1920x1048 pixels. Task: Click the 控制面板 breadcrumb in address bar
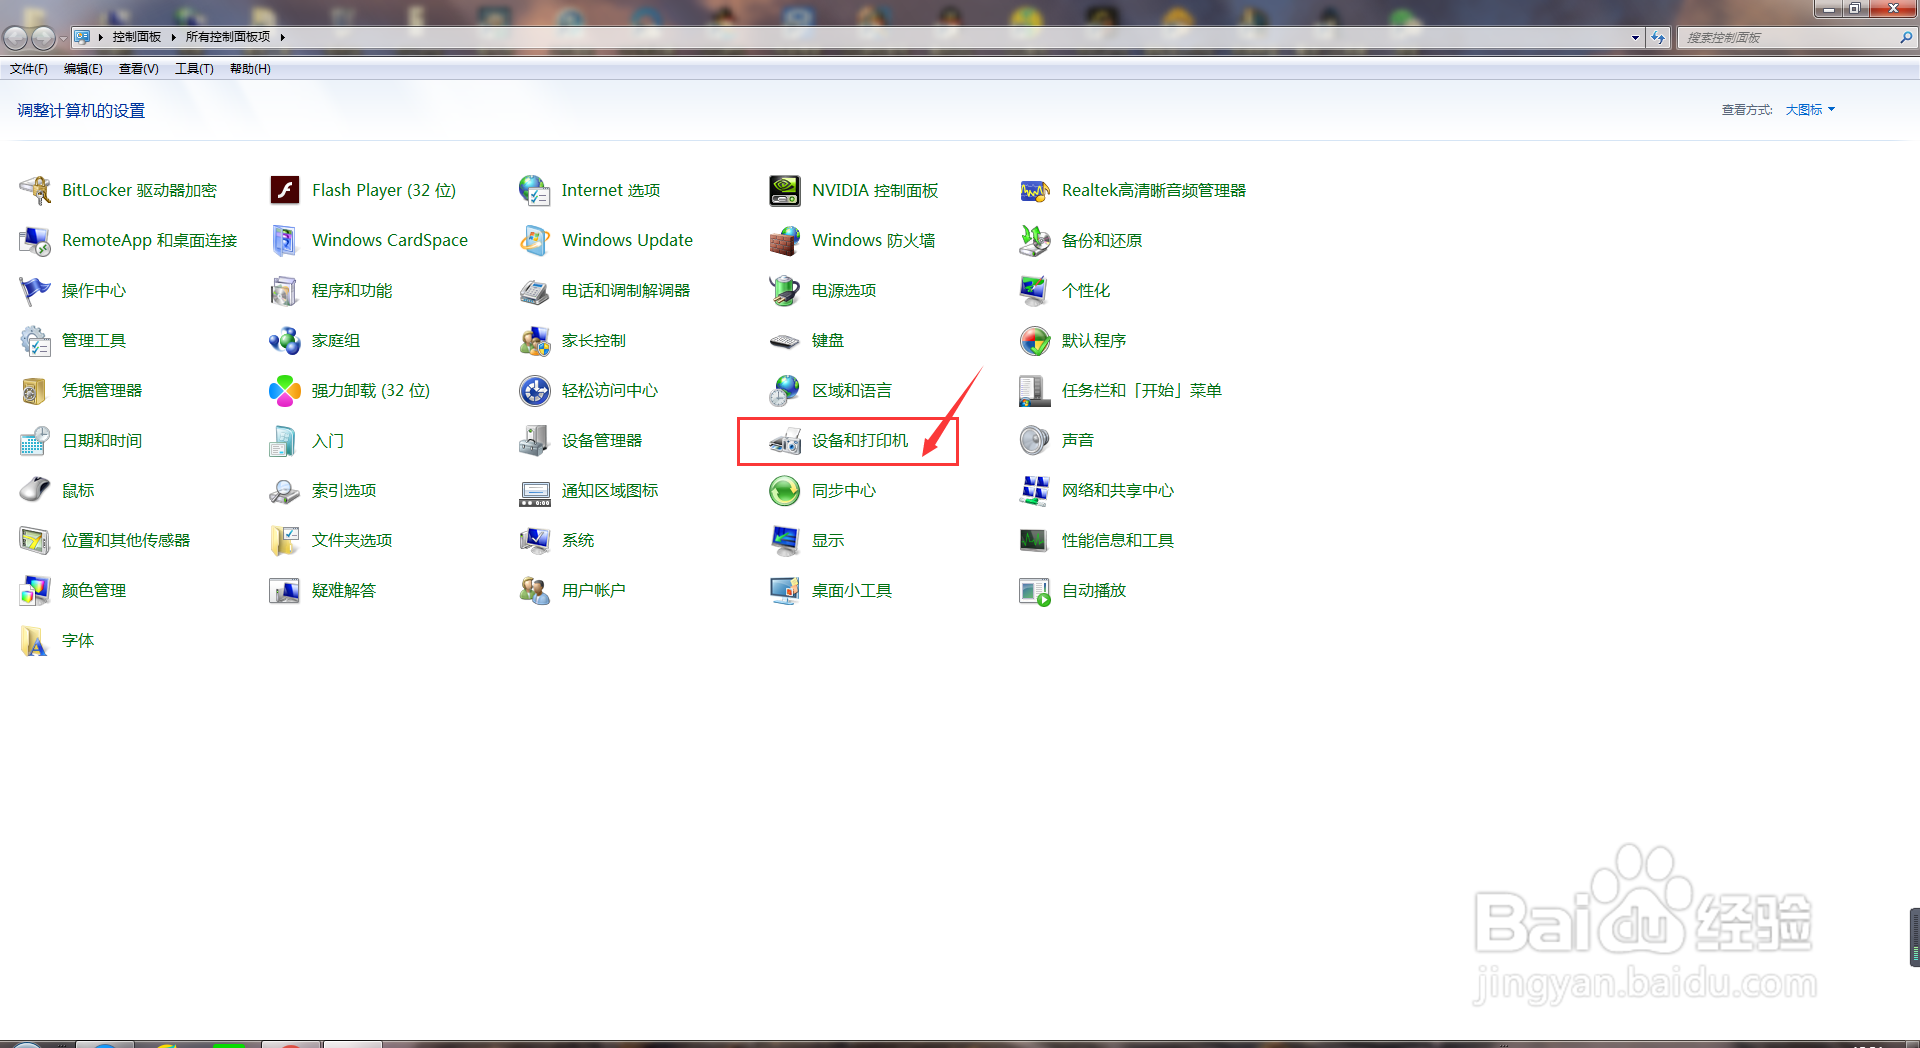click(x=137, y=37)
